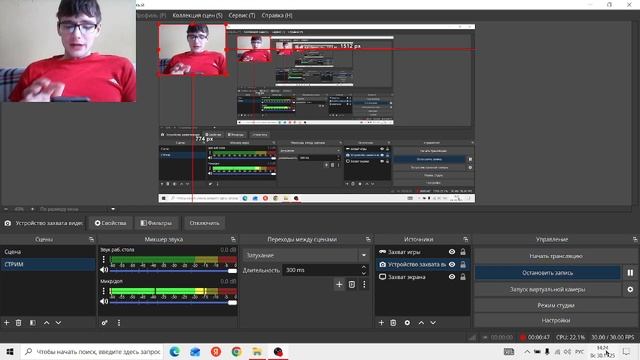Open options dots for Микр/доп channel
The width and height of the screenshot is (640, 360).
(104, 291)
